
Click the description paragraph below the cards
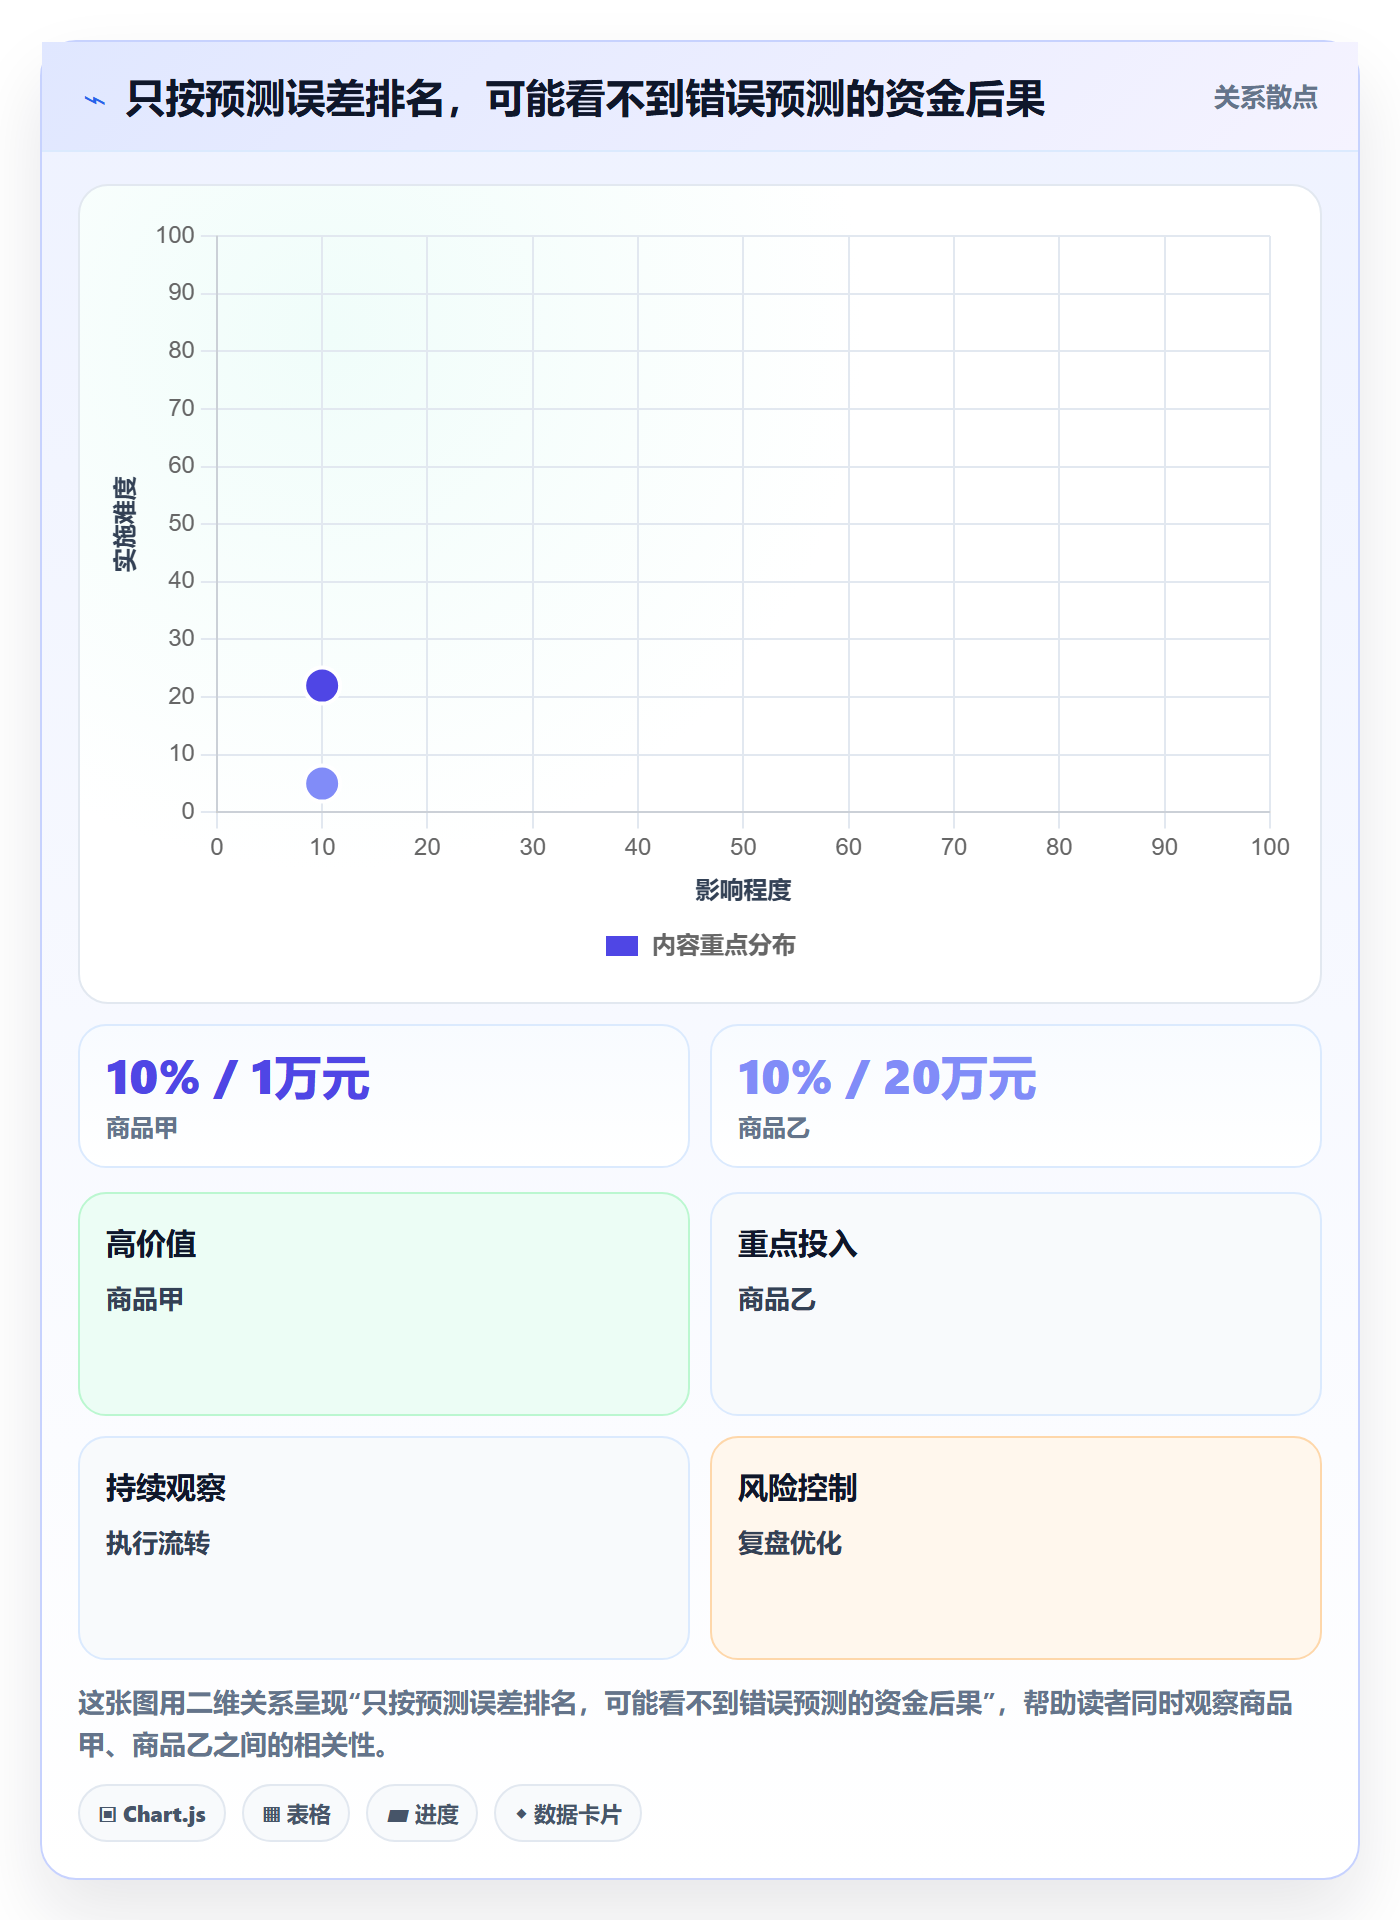[686, 1724]
